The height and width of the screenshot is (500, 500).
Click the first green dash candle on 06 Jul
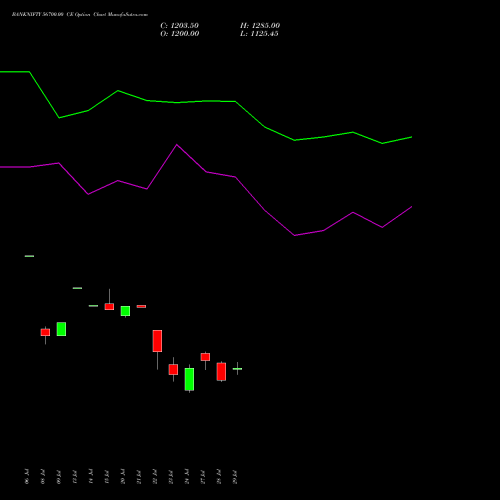point(29,256)
